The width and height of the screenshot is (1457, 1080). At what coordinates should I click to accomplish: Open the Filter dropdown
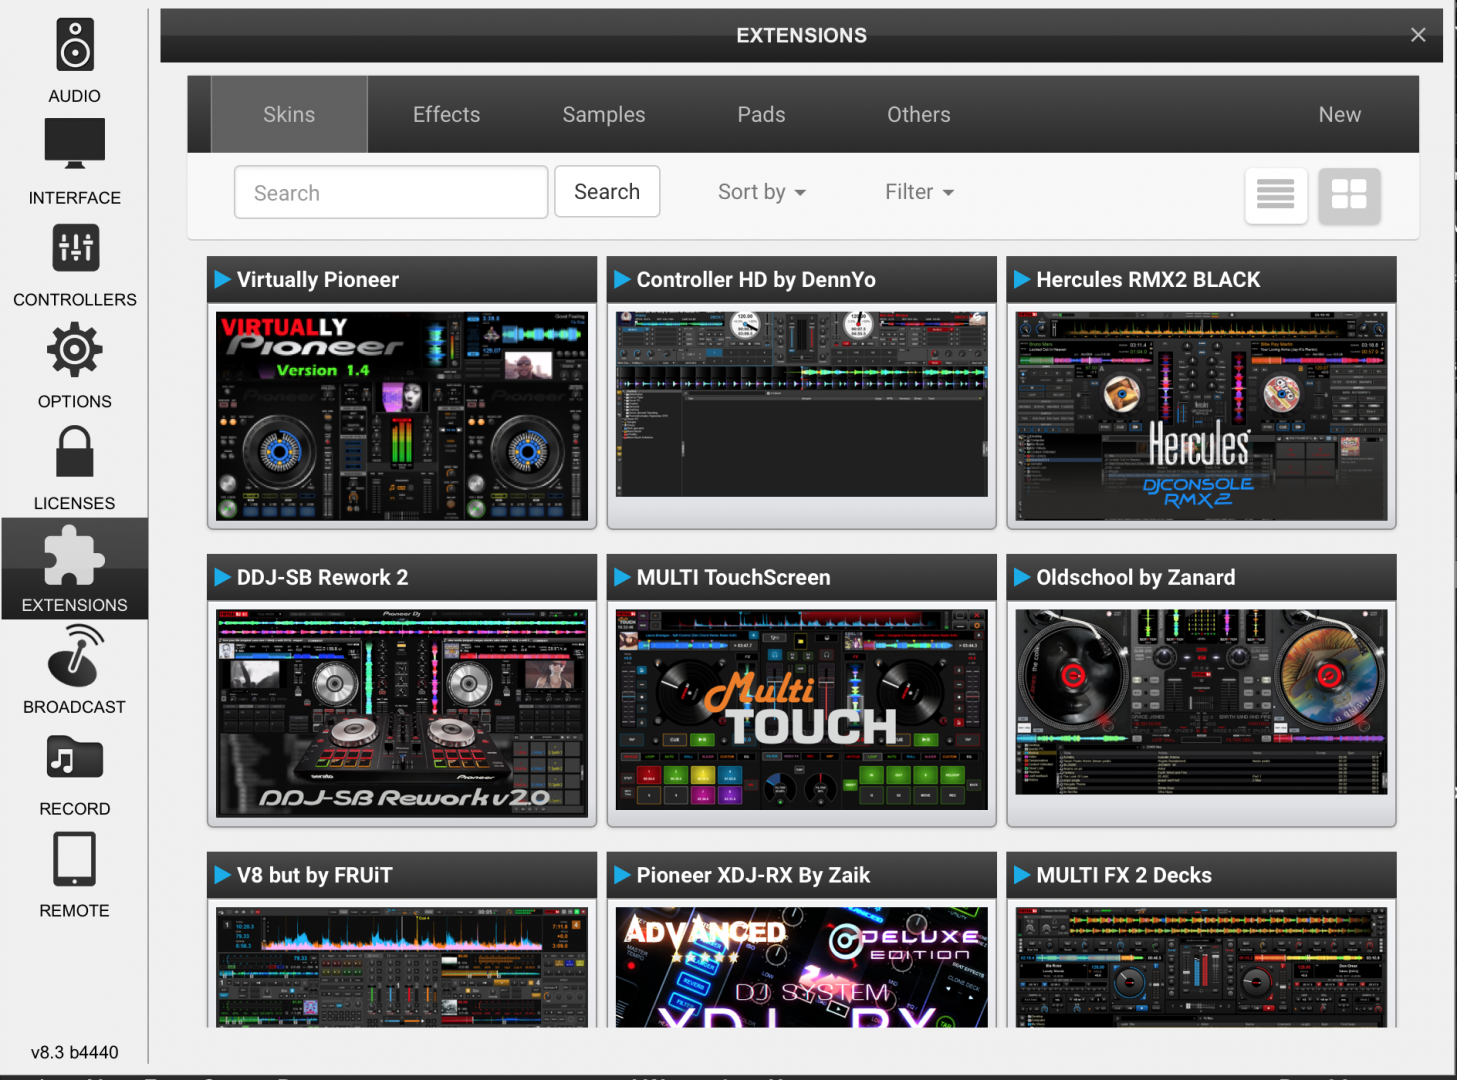[919, 192]
